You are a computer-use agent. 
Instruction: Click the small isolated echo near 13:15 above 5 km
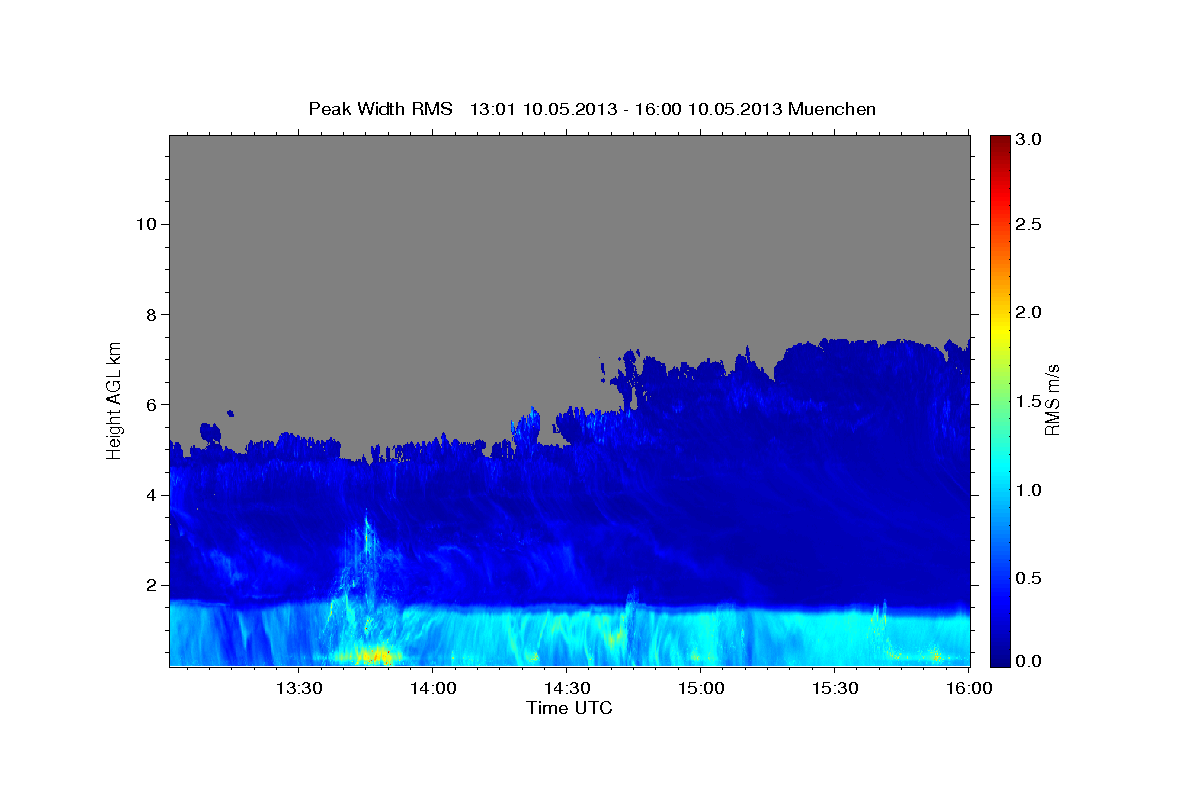pyautogui.click(x=230, y=412)
